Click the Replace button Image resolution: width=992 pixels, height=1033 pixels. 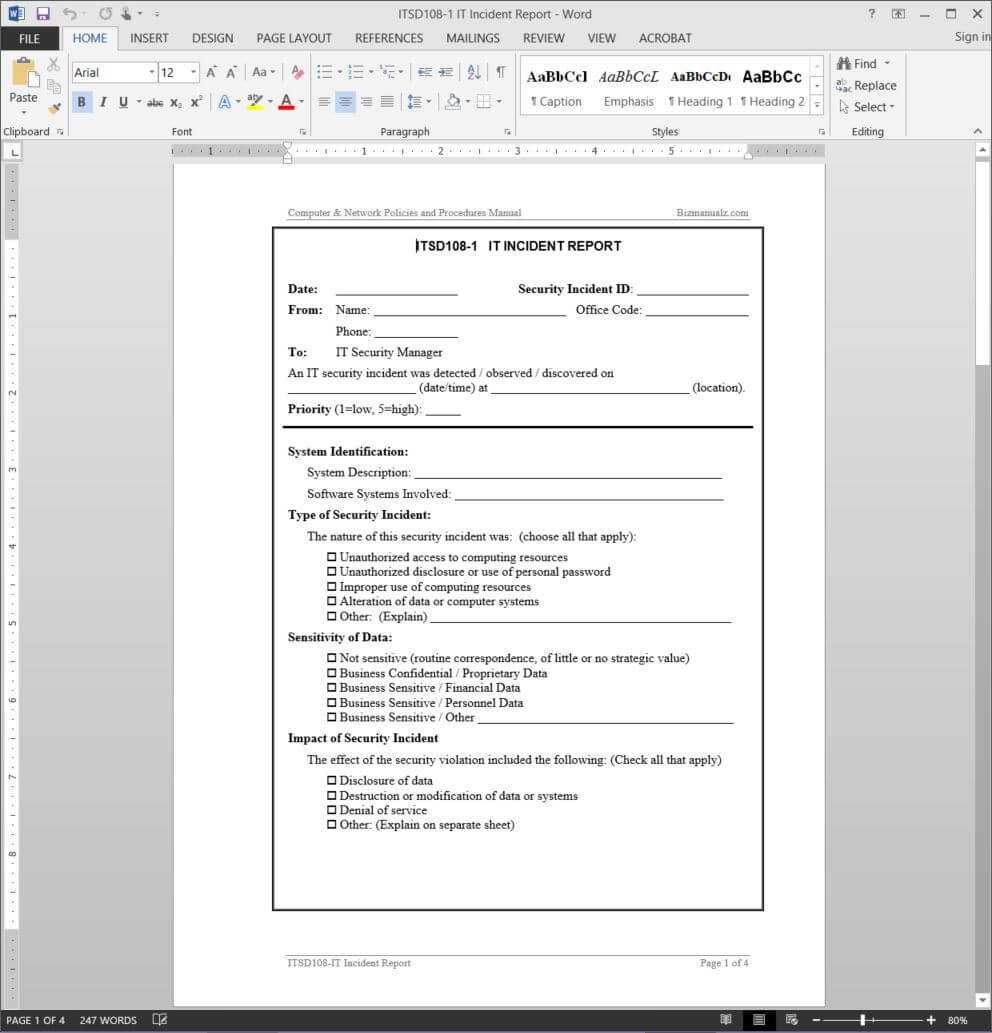tap(866, 85)
